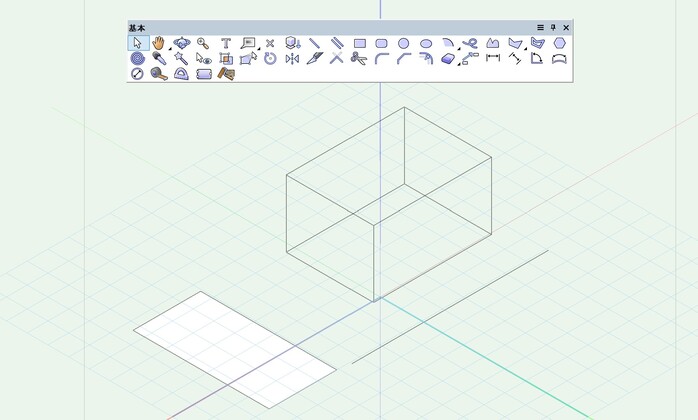Activate the Clip eraser tool
The width and height of the screenshot is (698, 420).
click(x=449, y=59)
